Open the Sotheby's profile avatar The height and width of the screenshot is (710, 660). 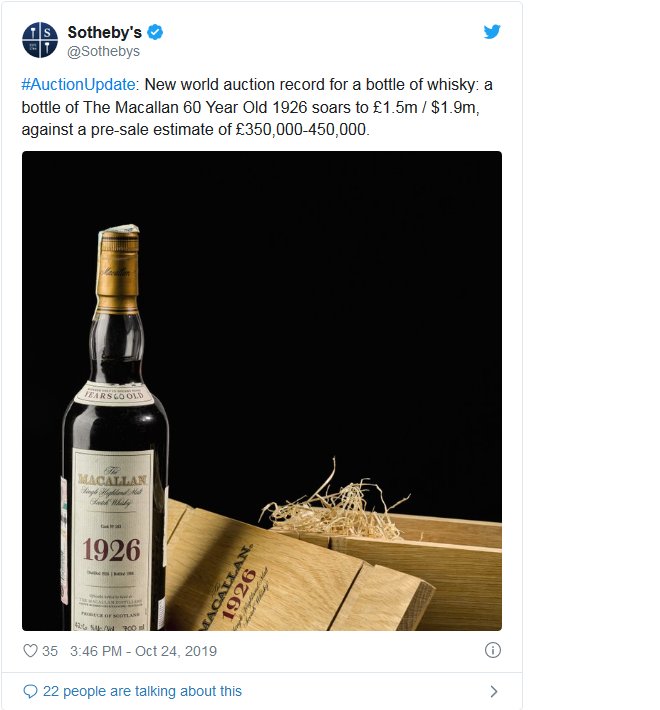click(x=40, y=40)
